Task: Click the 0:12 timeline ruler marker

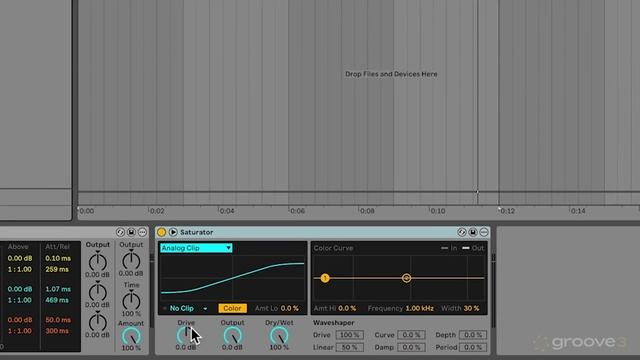Action: tap(507, 211)
